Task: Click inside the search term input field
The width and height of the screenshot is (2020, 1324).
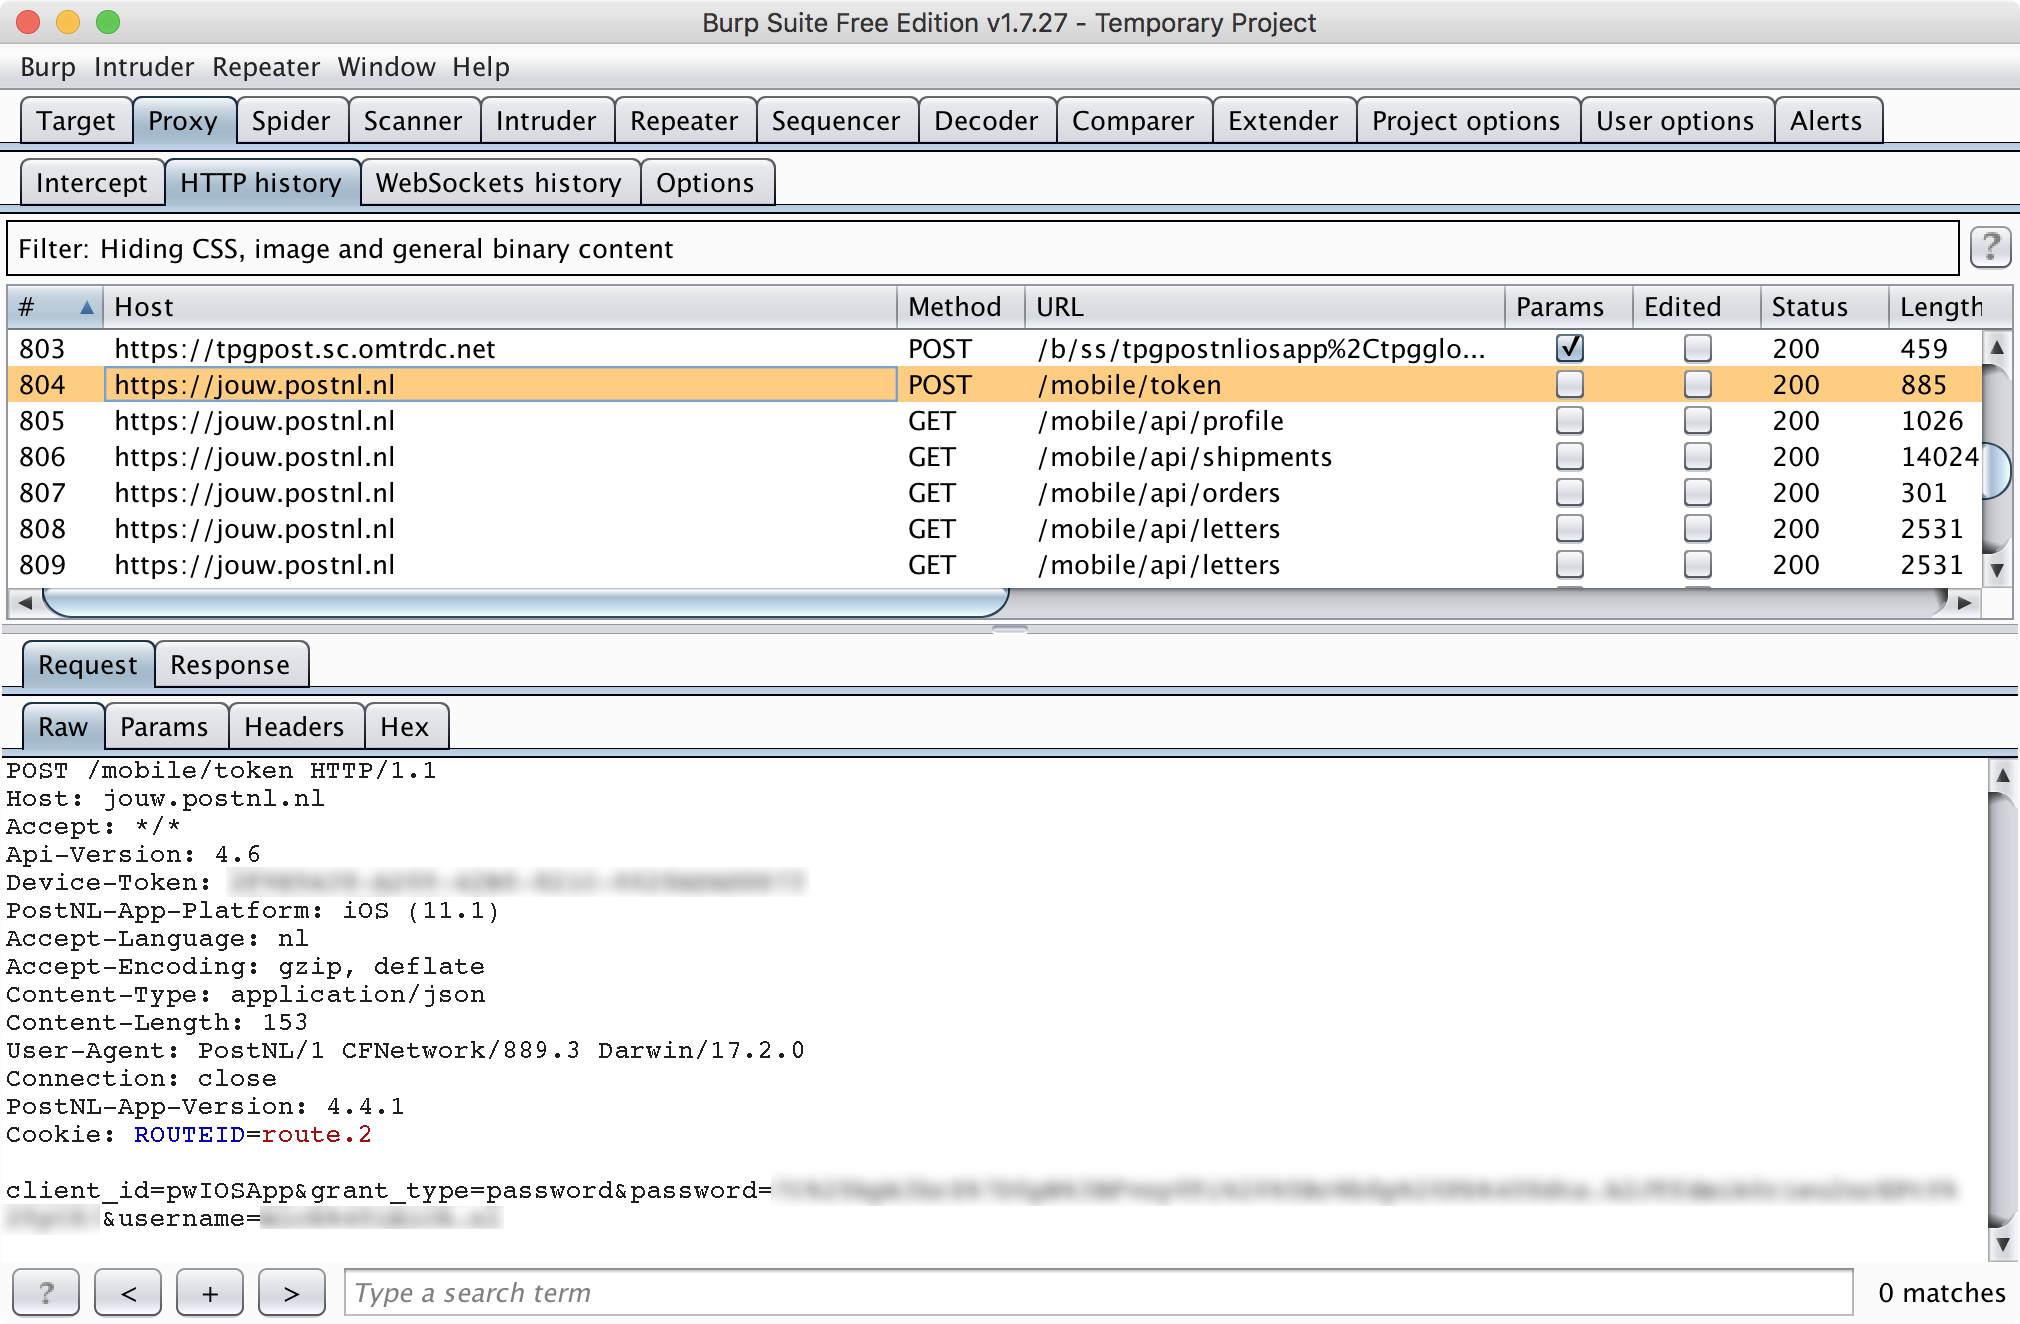Action: (700, 1292)
